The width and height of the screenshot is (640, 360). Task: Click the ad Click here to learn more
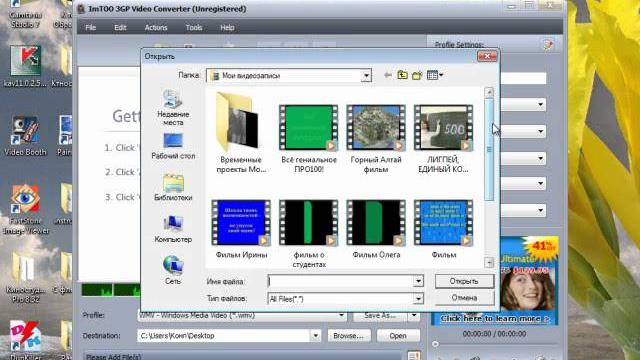[495, 318]
